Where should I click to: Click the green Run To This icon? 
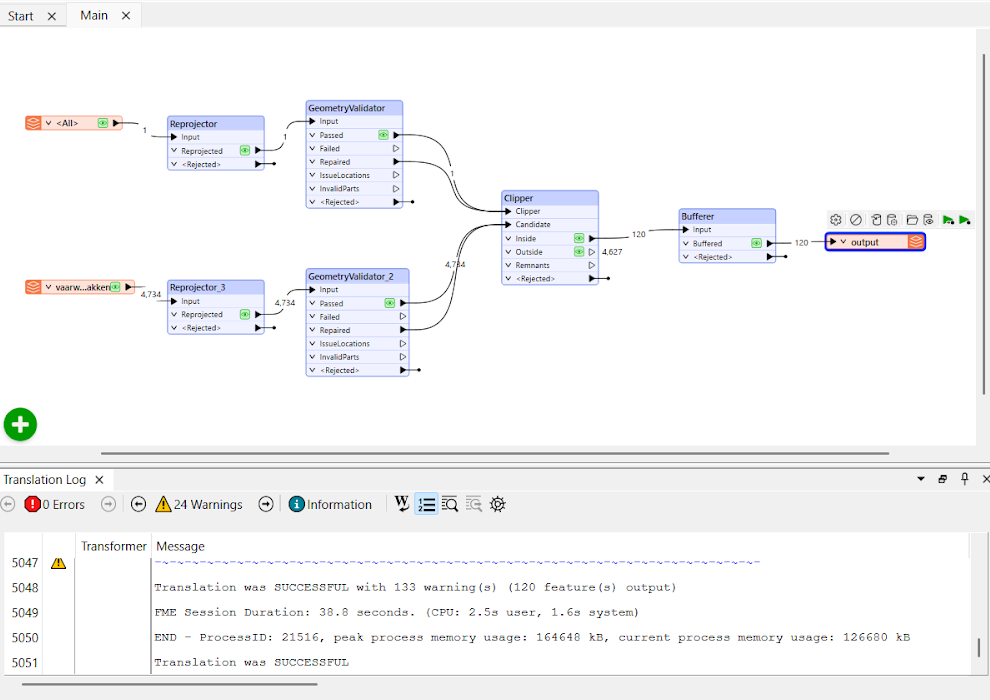click(x=947, y=220)
